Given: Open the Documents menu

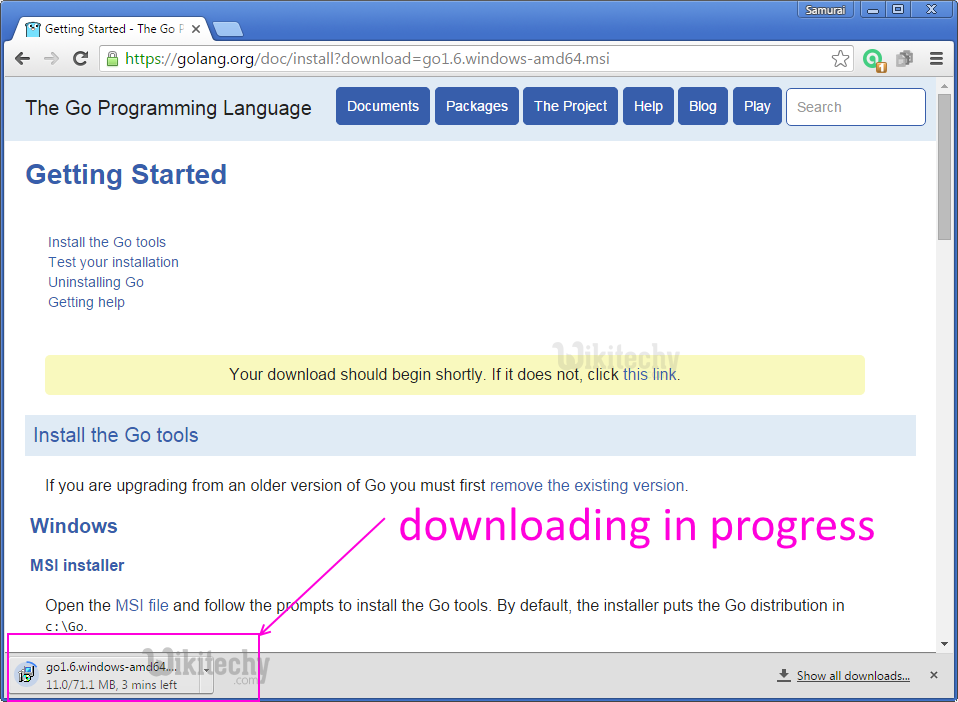Looking at the screenshot, I should tap(383, 106).
